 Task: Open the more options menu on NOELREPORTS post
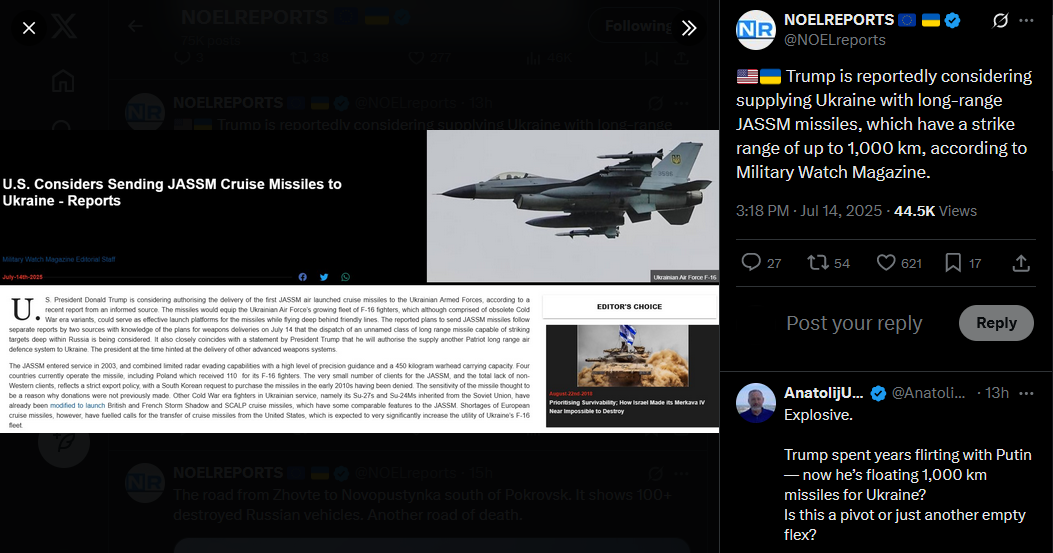1026,21
